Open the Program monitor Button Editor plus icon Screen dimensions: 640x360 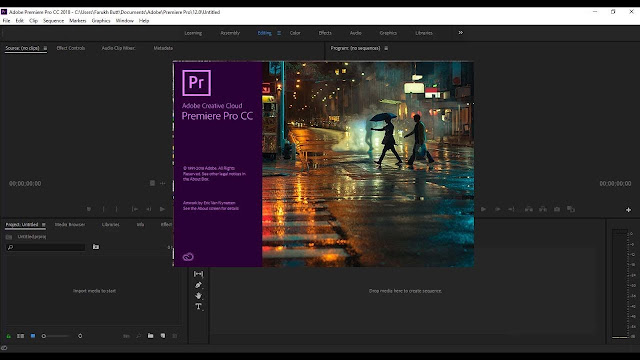[629, 210]
